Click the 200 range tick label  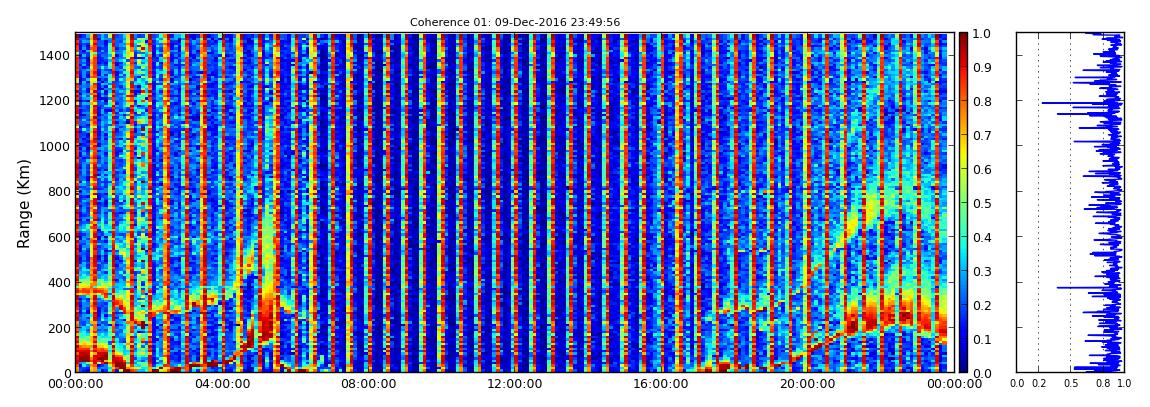click(x=59, y=328)
